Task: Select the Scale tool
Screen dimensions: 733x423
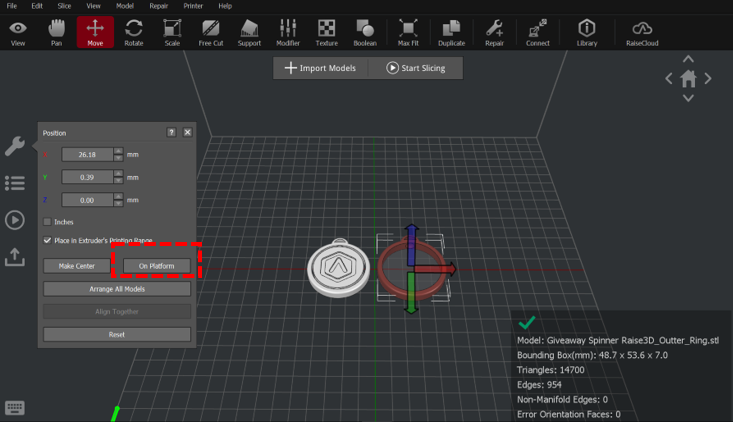Action: pos(172,31)
